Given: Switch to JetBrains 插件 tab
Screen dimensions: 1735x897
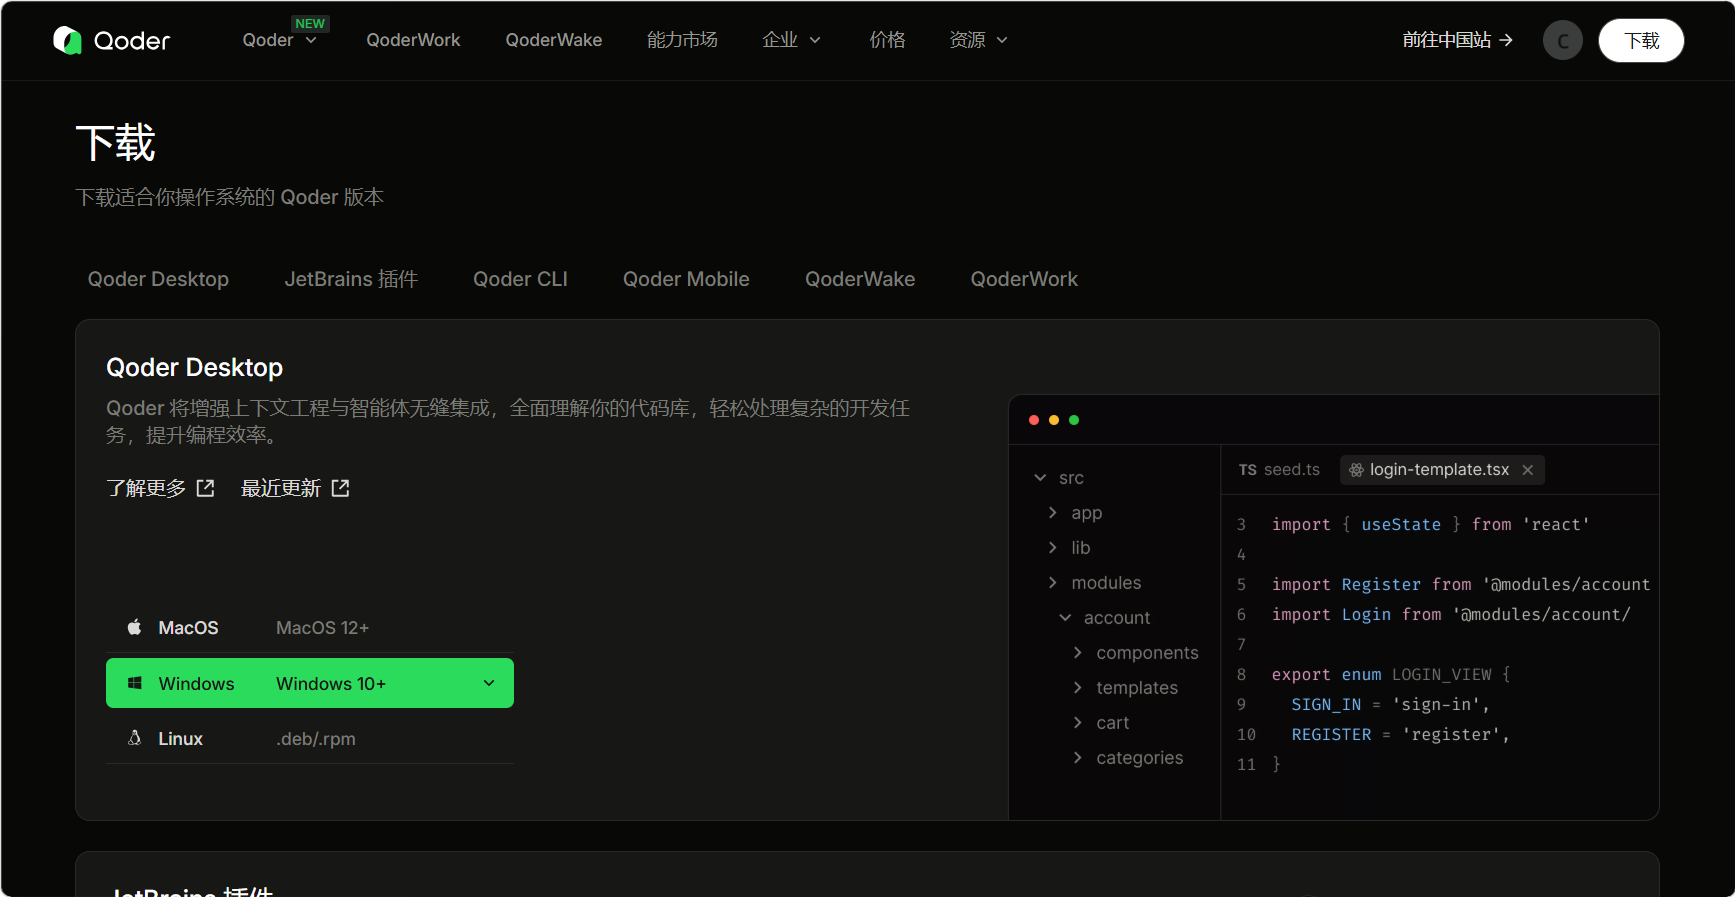Looking at the screenshot, I should [351, 279].
